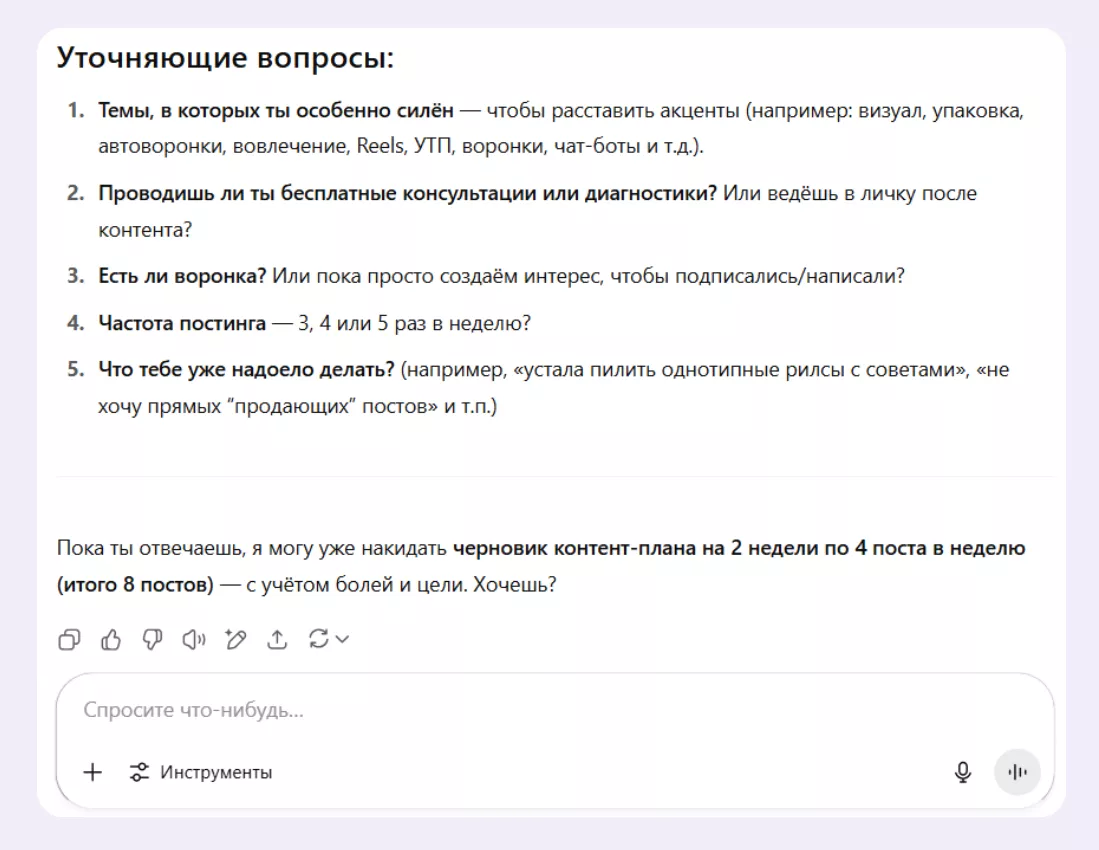This screenshot has height=850, width=1099.
Task: Click text 'Частота постинга'
Action: (x=182, y=323)
